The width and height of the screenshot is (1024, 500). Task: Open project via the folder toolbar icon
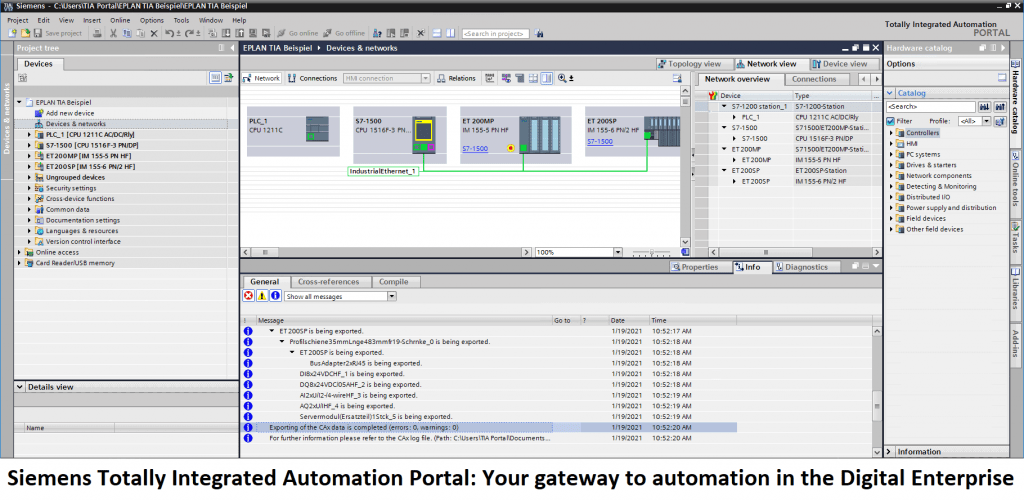(x=25, y=33)
